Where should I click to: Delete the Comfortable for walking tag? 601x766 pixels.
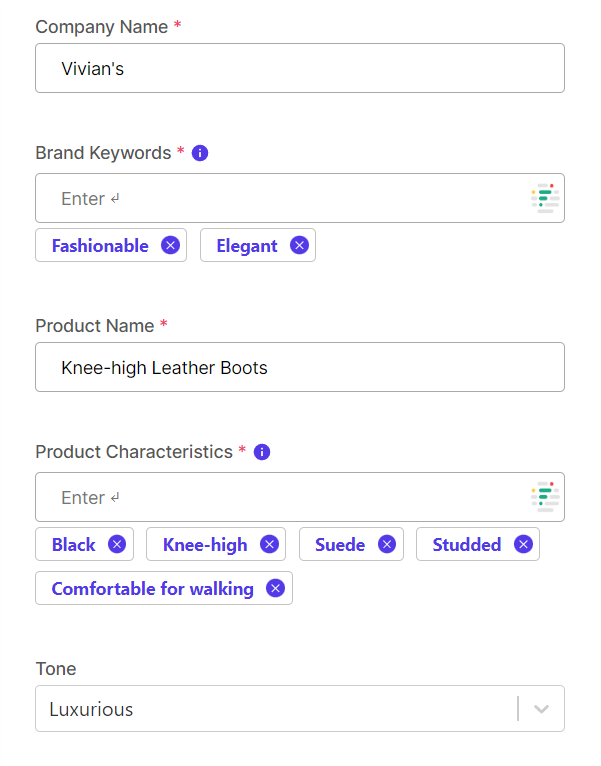275,588
